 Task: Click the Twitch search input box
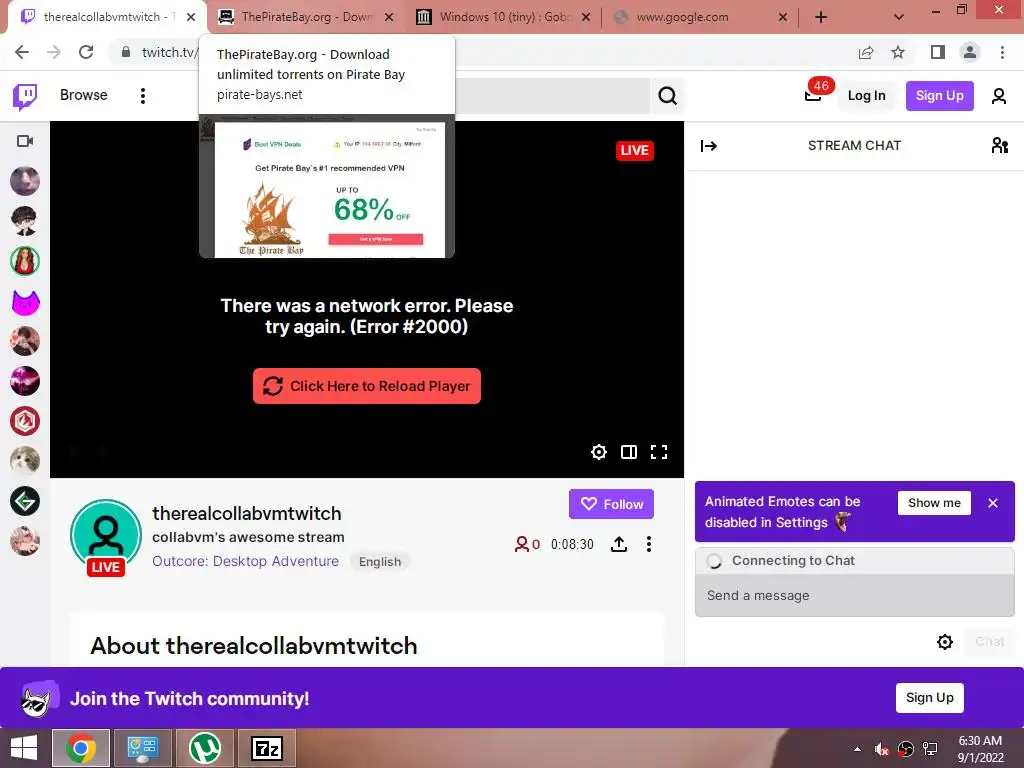tap(552, 96)
